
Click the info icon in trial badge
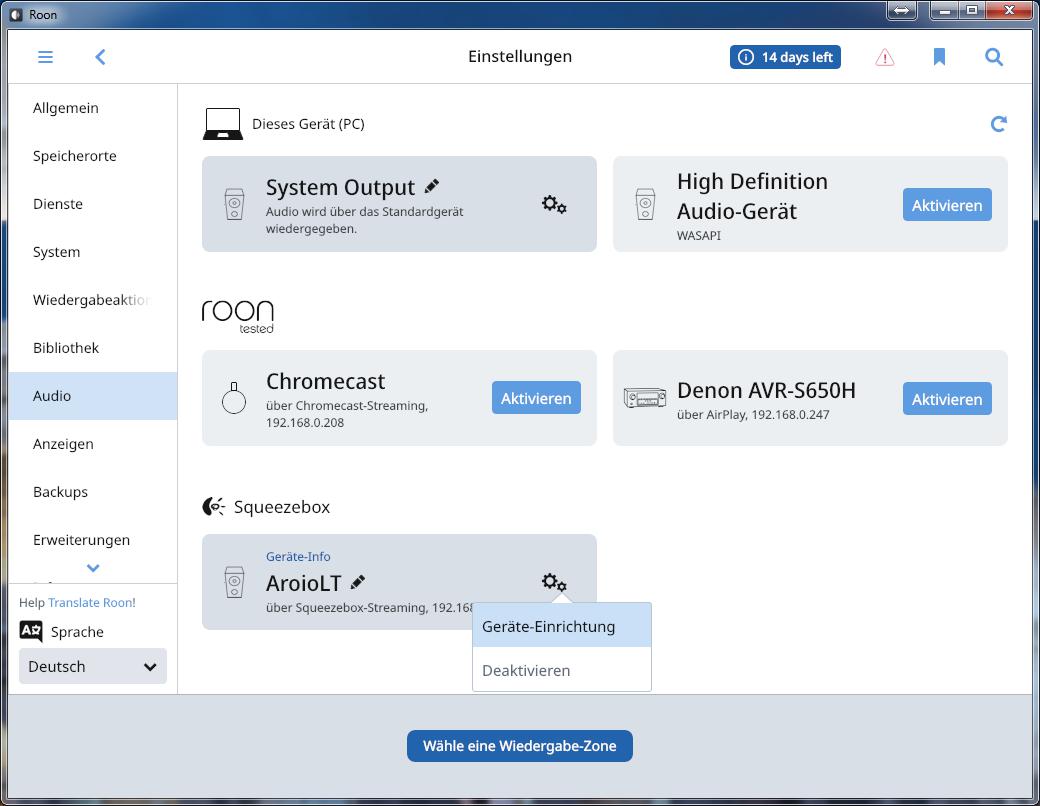click(746, 58)
